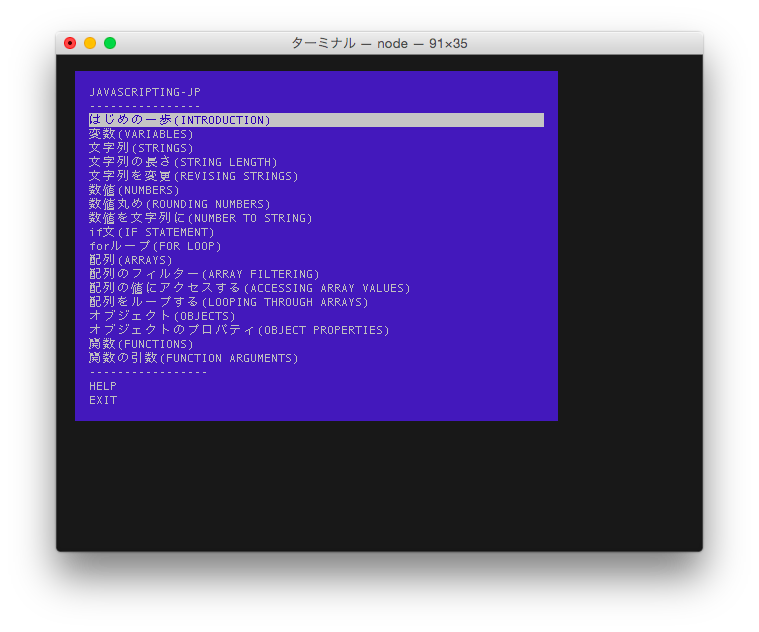Choose the LOOPING THROUGH ARRAYS exercise

pos(228,302)
